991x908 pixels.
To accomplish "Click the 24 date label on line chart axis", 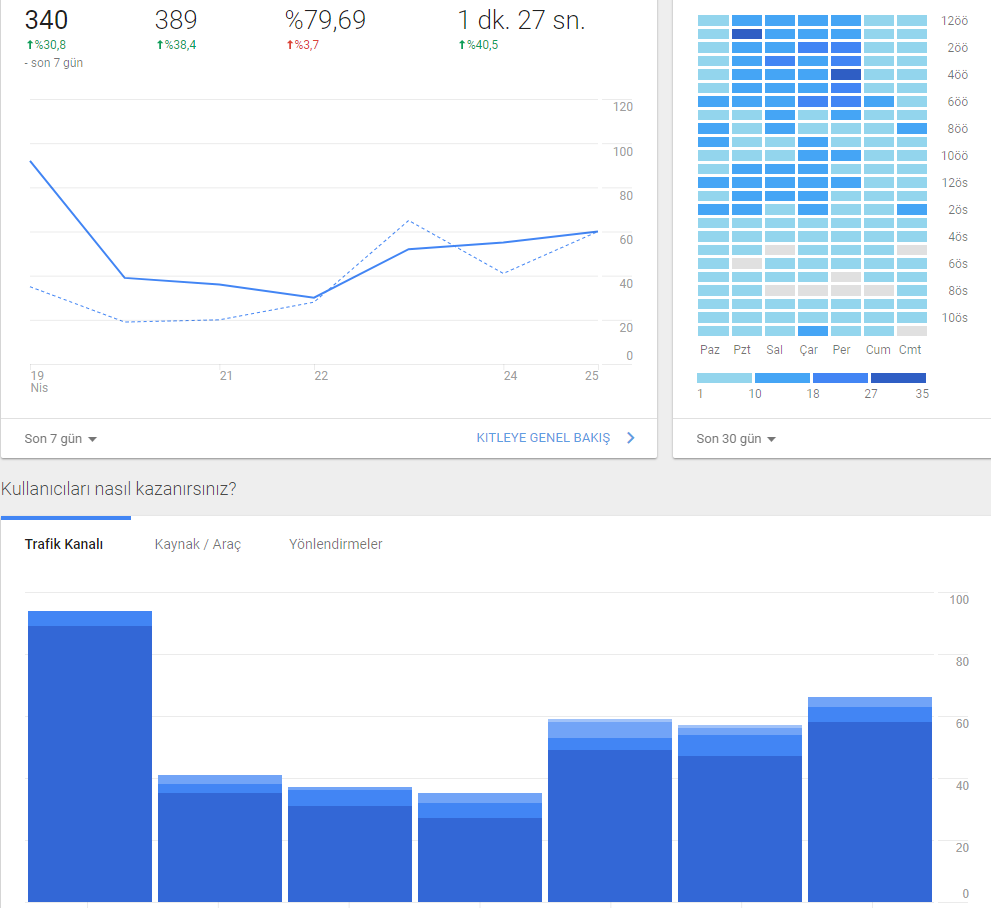I will pyautogui.click(x=510, y=376).
